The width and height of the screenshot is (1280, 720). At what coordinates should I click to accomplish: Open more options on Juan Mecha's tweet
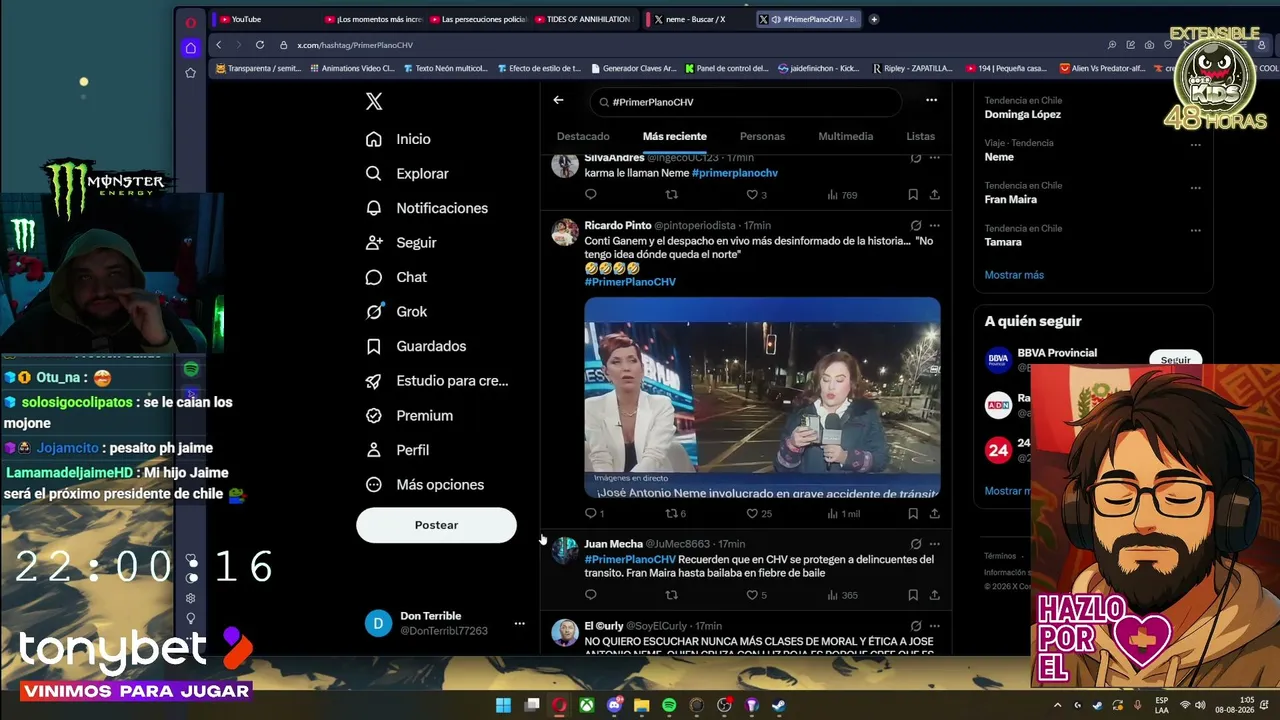(x=935, y=544)
